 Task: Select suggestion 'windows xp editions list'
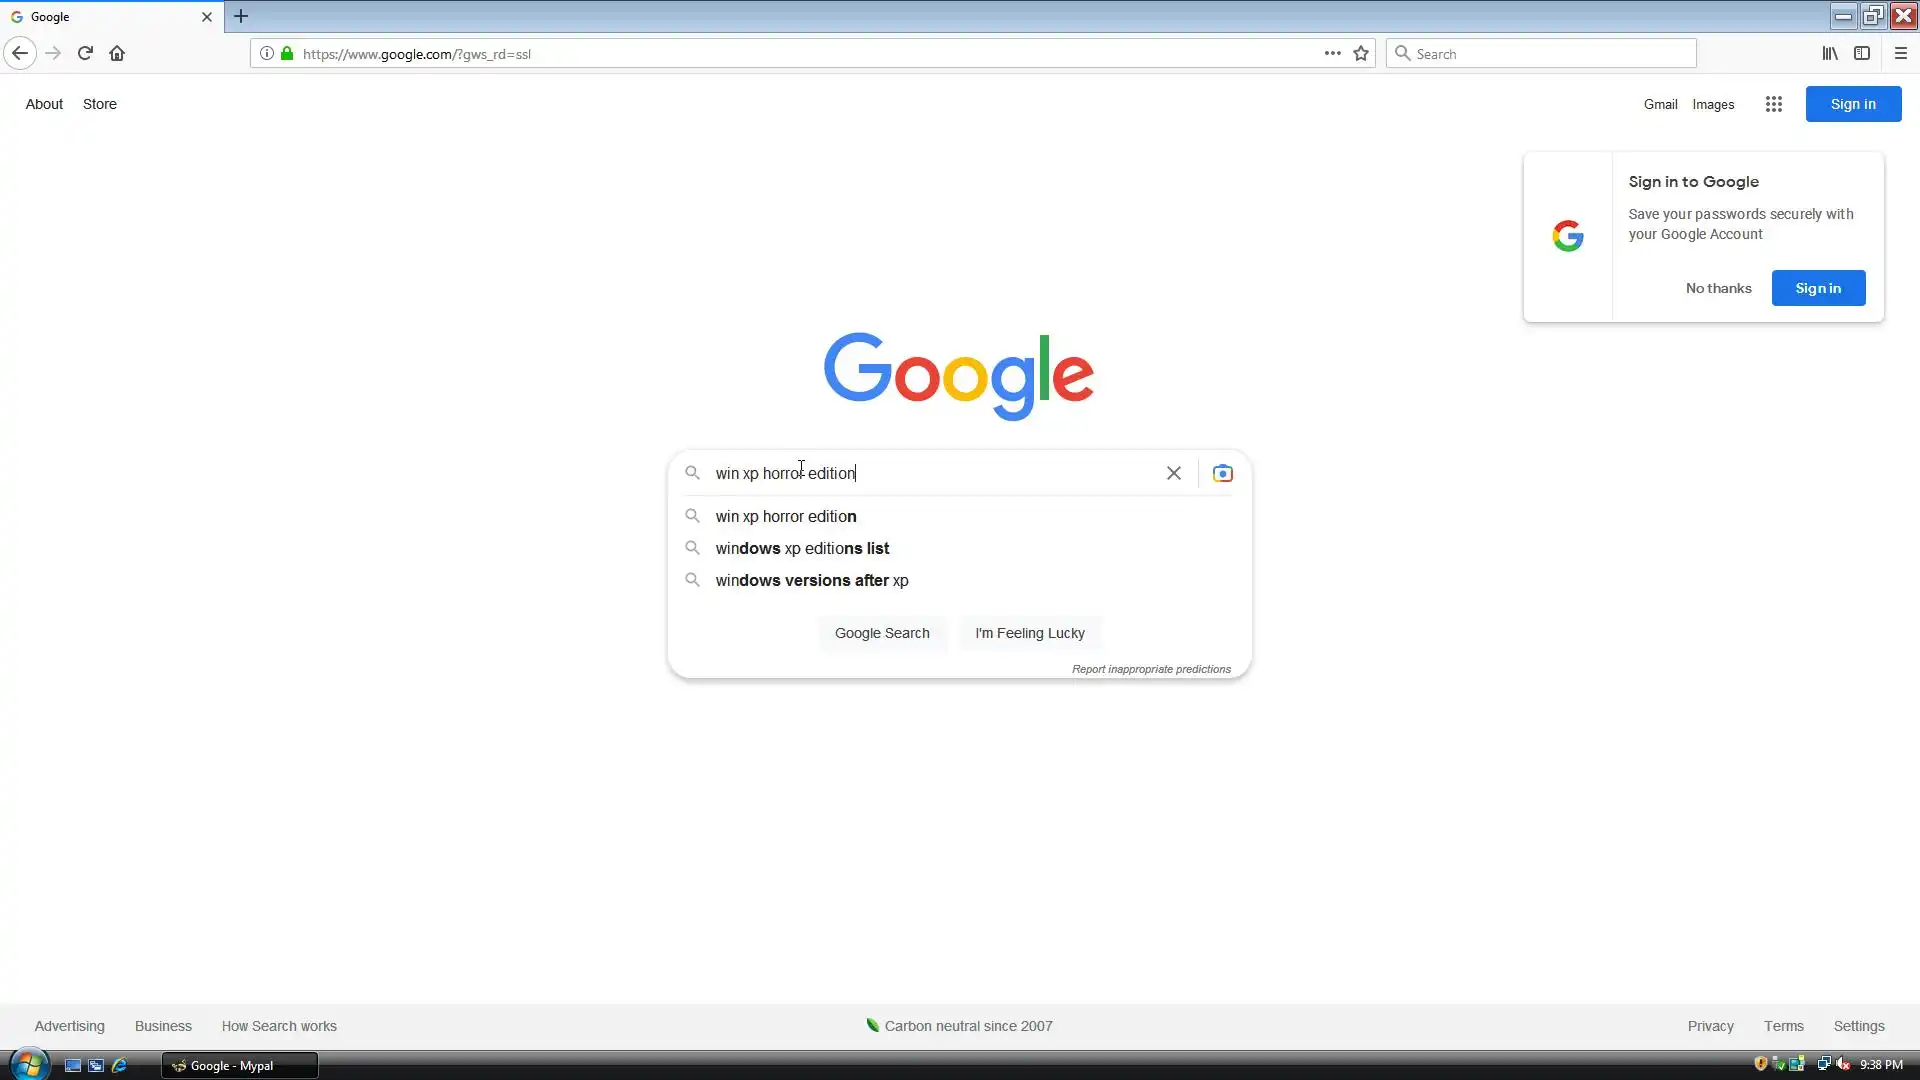pos(802,548)
